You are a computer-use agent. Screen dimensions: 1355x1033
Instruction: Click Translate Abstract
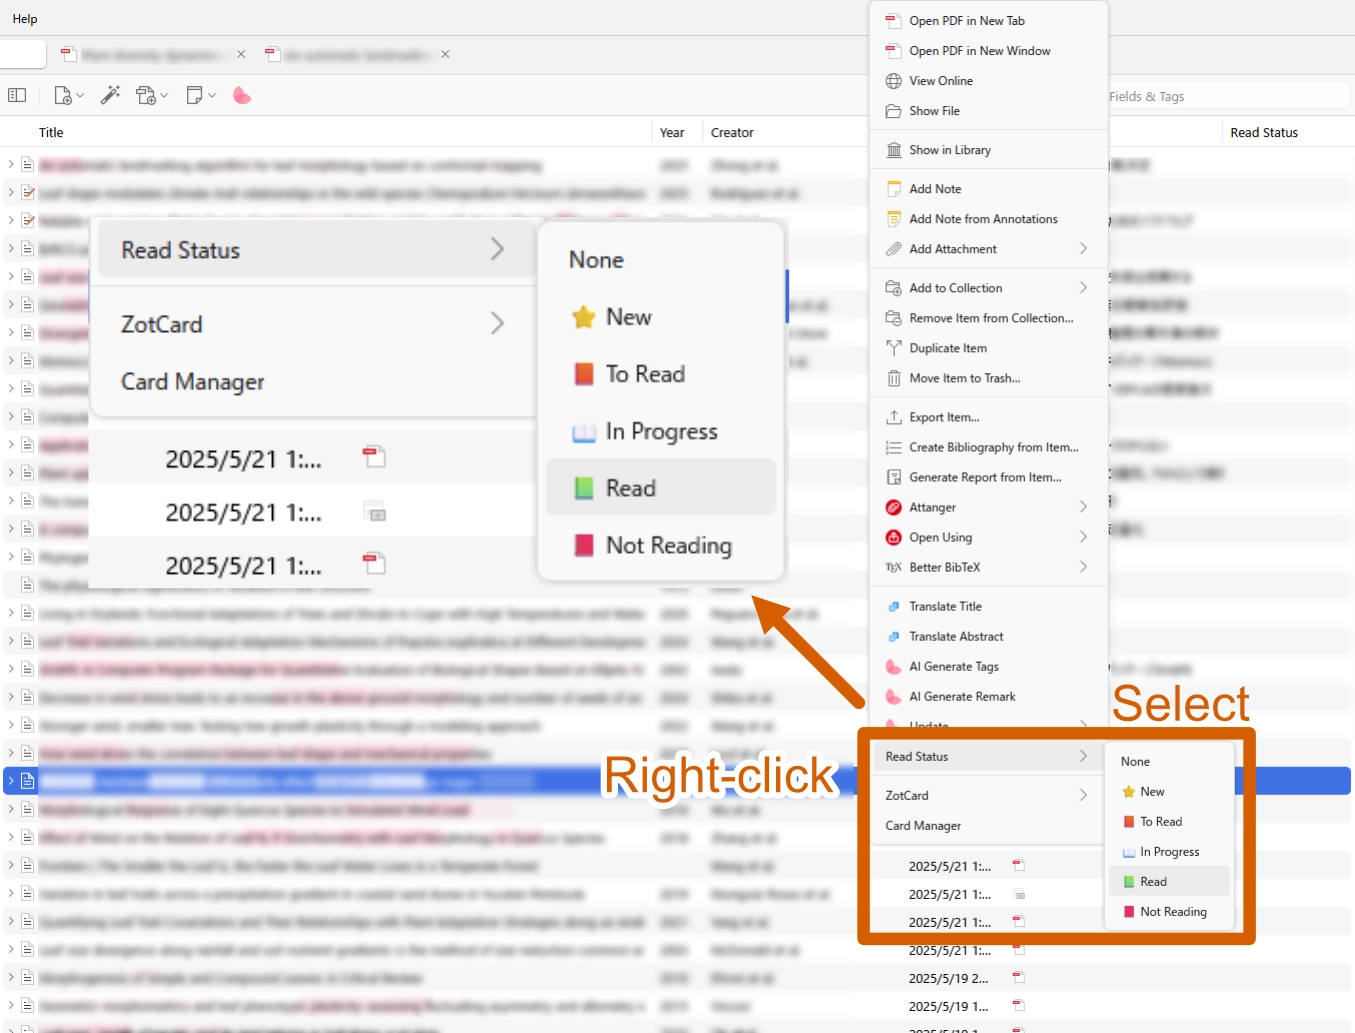pos(956,637)
